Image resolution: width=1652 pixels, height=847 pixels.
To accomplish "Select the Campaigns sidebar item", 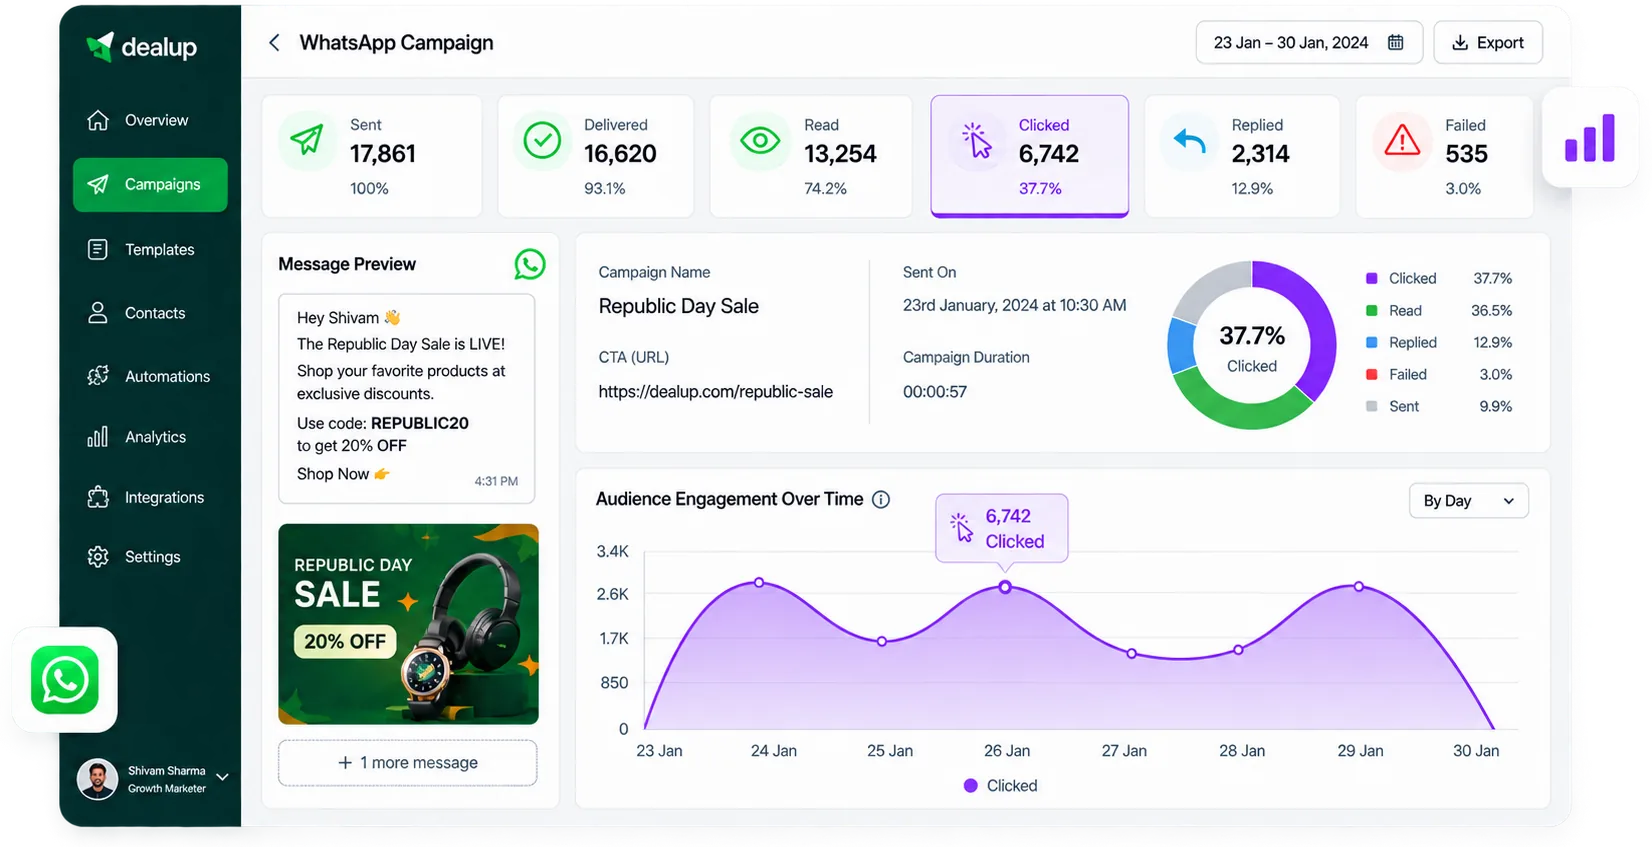I will [150, 184].
